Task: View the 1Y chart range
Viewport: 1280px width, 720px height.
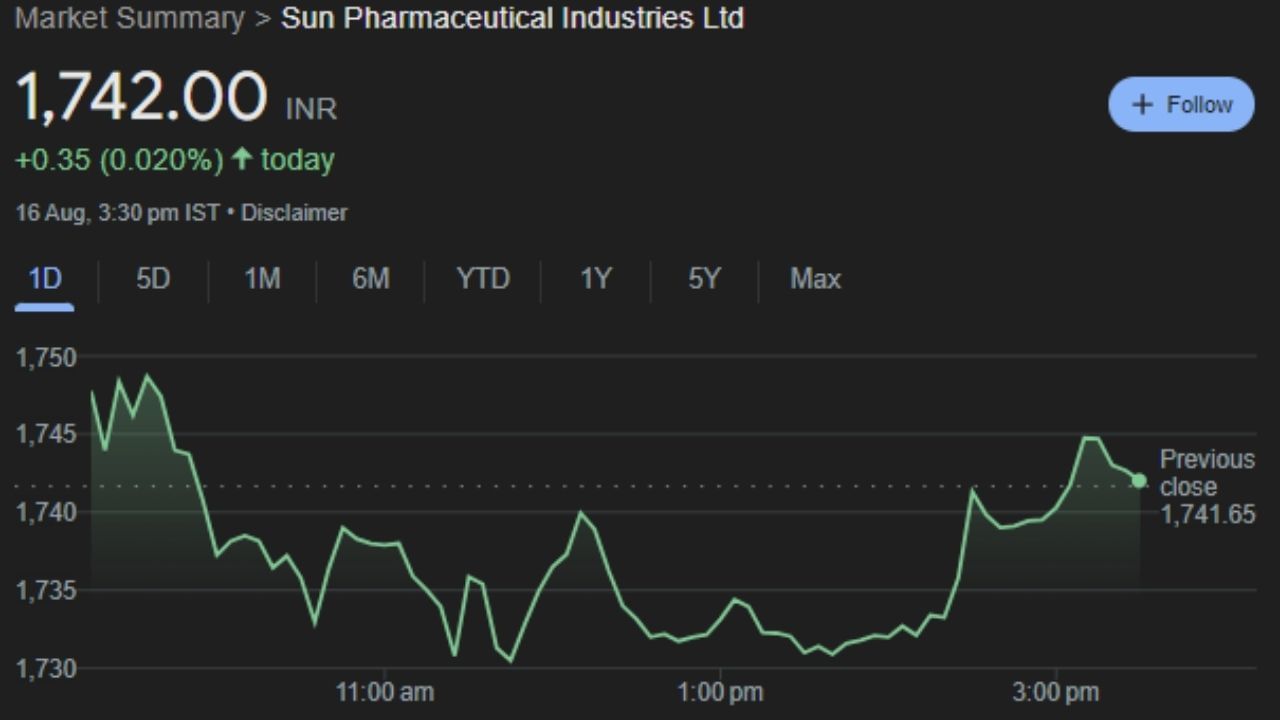Action: 595,279
